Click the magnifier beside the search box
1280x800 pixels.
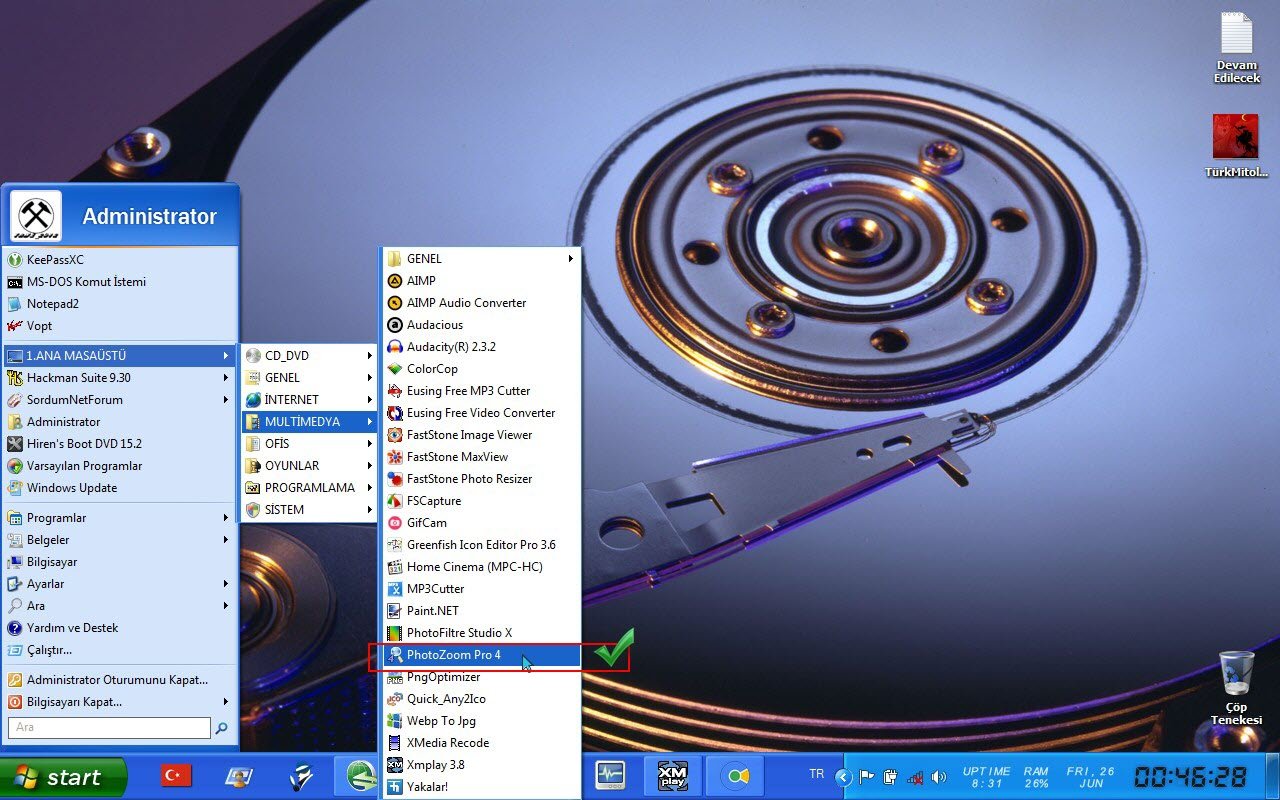tap(222, 728)
